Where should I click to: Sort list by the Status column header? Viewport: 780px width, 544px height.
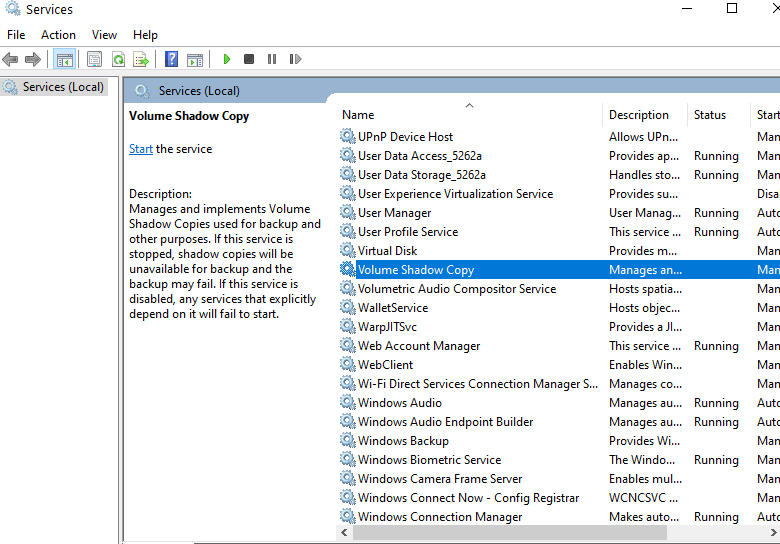pyautogui.click(x=710, y=115)
